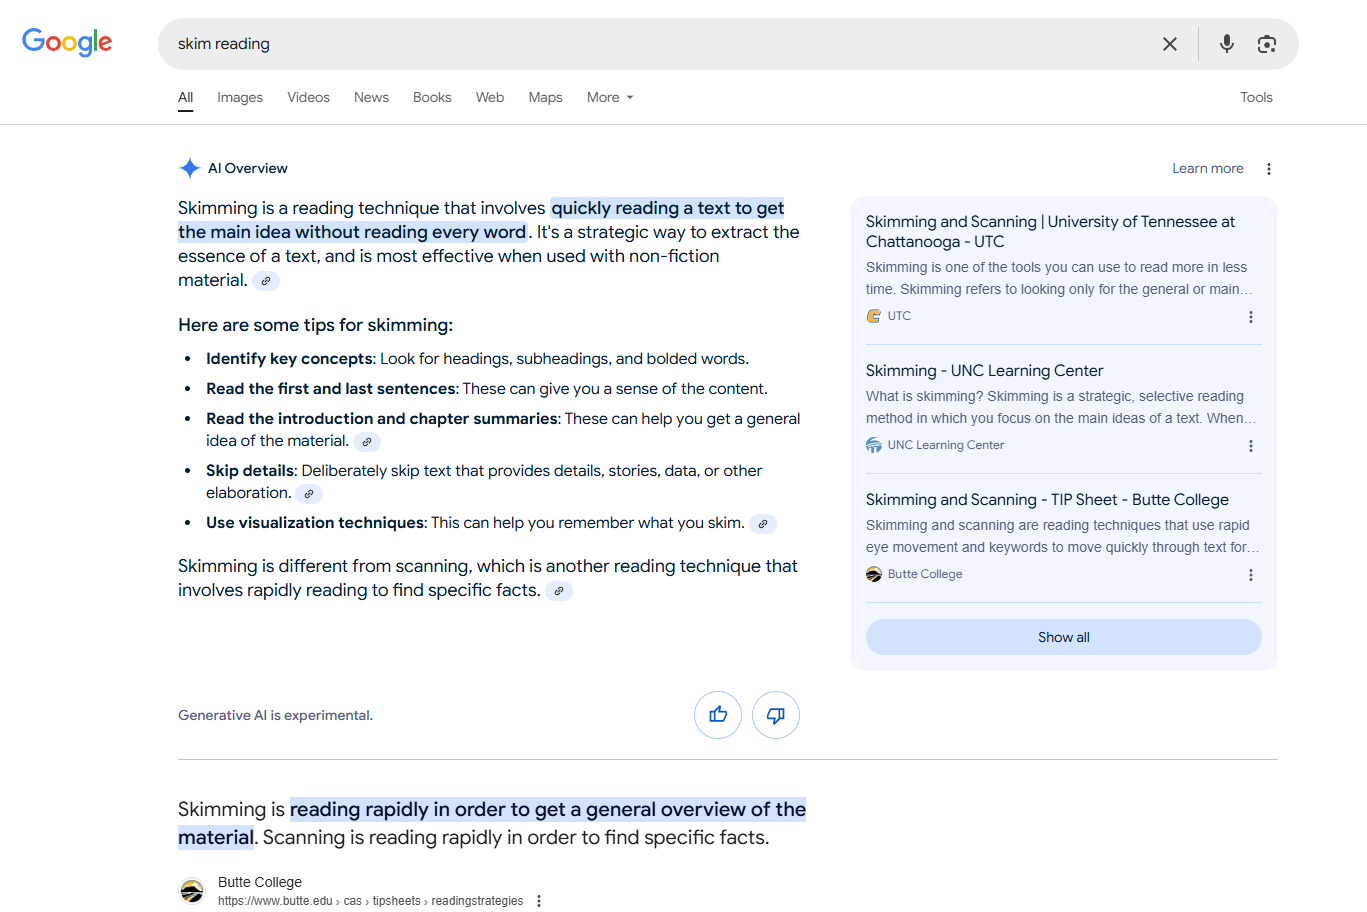Open the search Tools options
Viewport: 1367px width, 912px height.
1256,97
